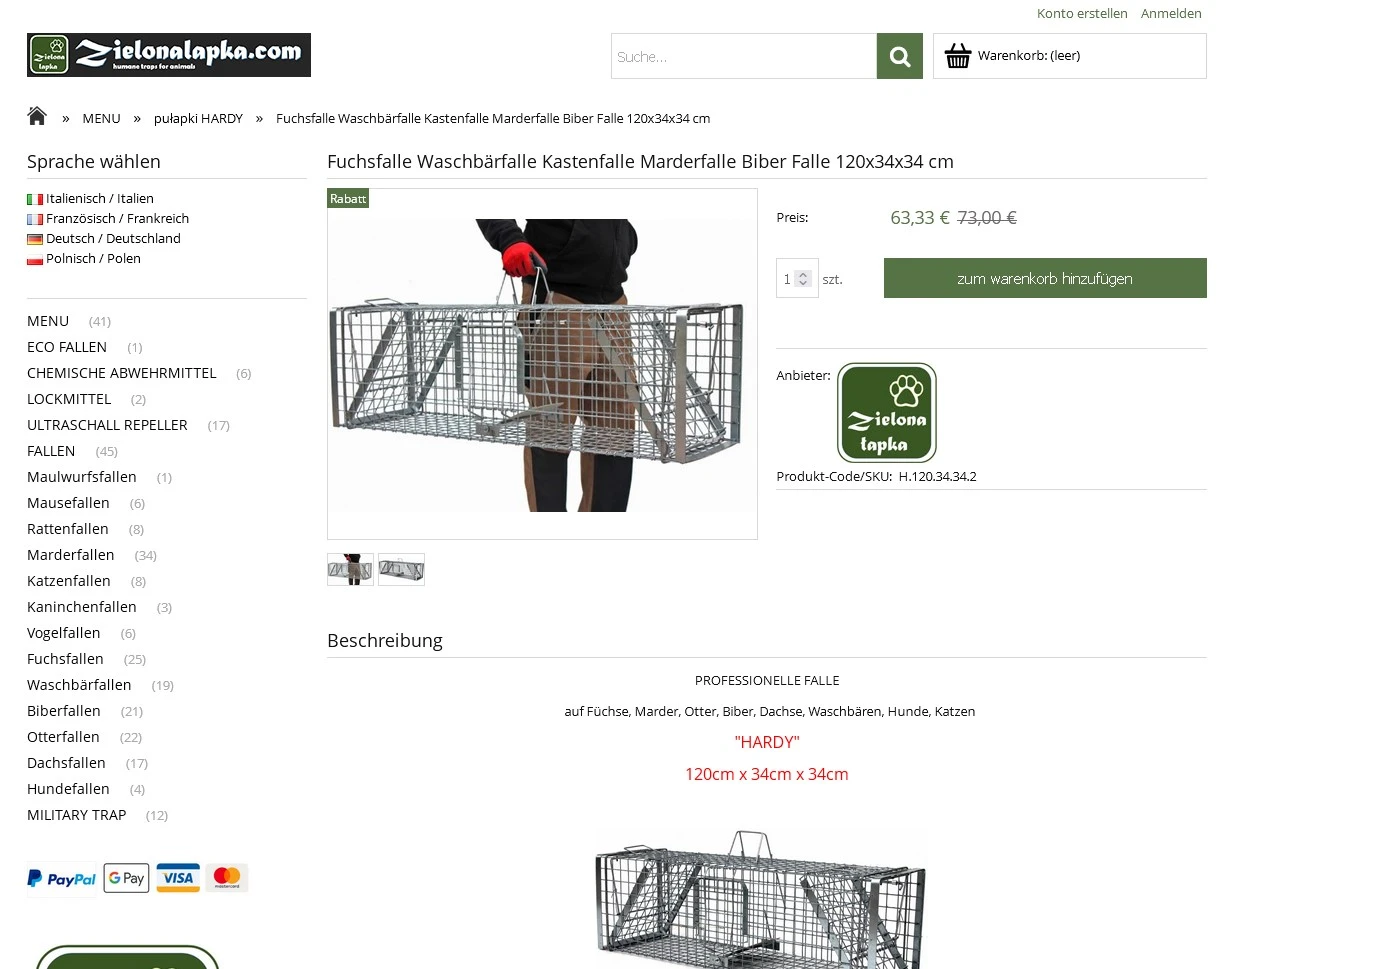This screenshot has height=969, width=1373.
Task: Select the second product thumbnail
Action: coord(401,569)
